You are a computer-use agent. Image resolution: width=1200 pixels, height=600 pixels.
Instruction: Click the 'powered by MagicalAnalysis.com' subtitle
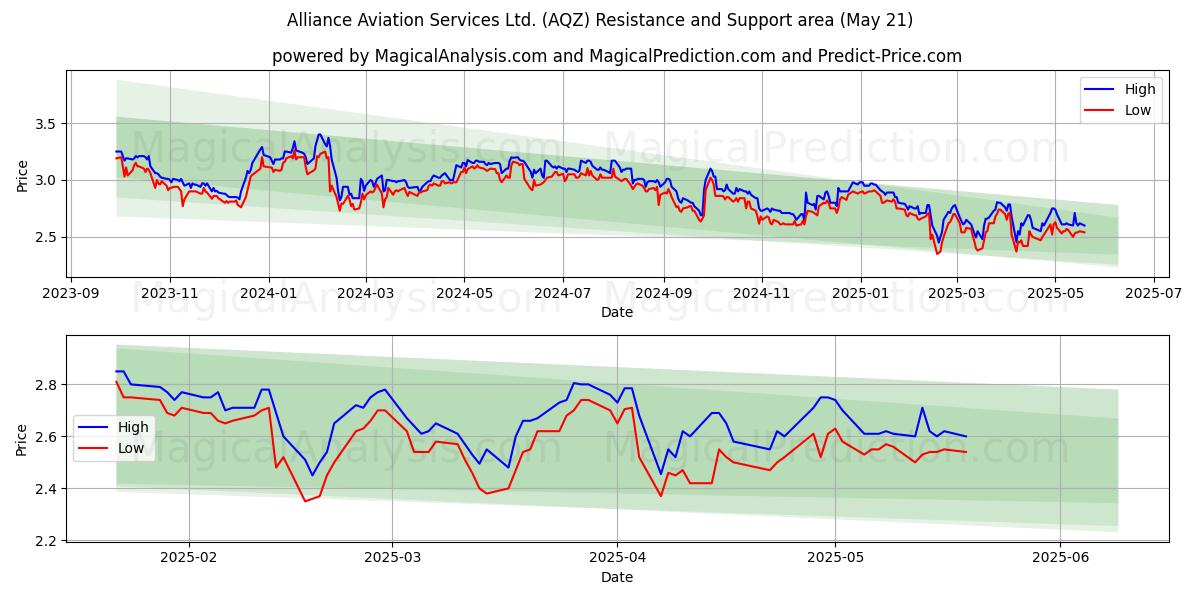coord(617,56)
